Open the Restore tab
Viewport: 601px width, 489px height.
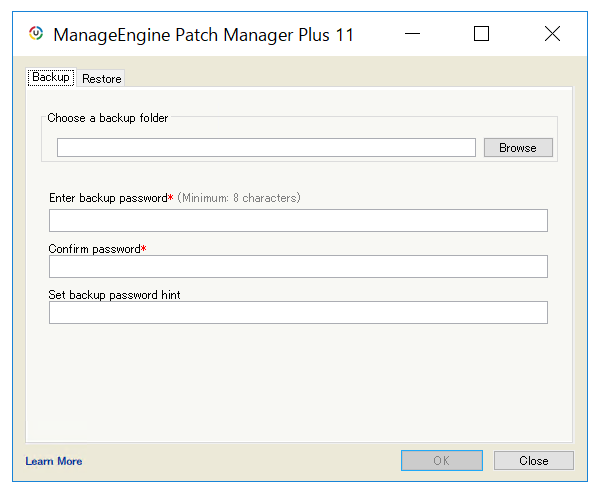tap(102, 78)
